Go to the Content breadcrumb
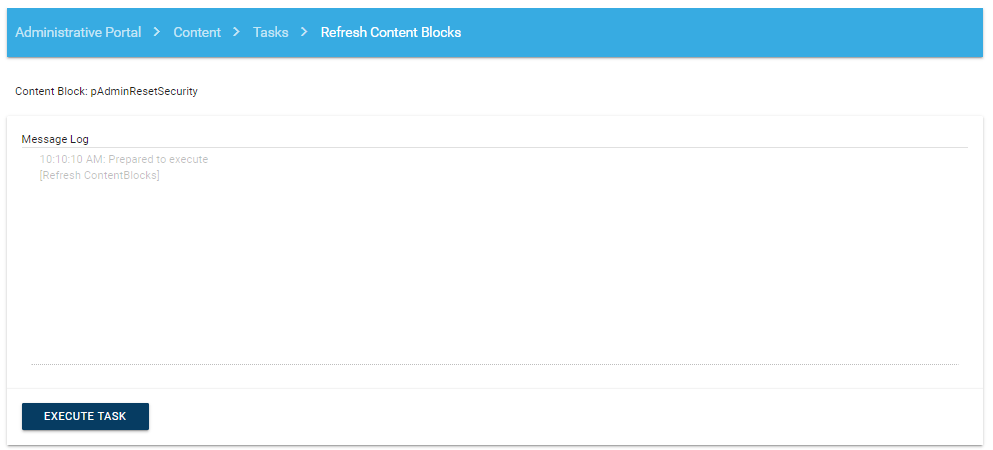This screenshot has width=993, height=450. pos(197,32)
